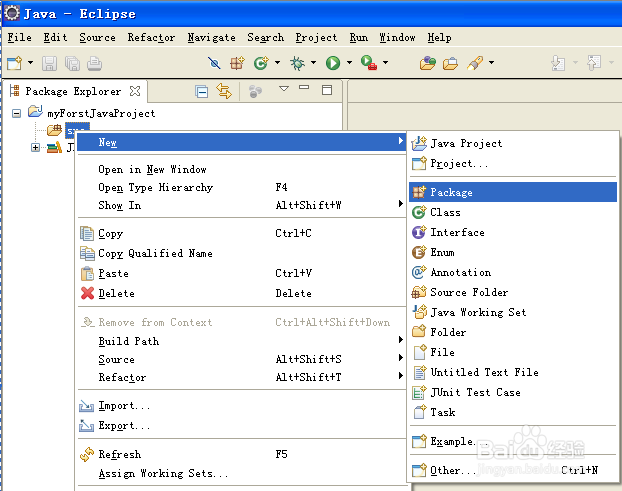Open the Edit menu

[55, 37]
